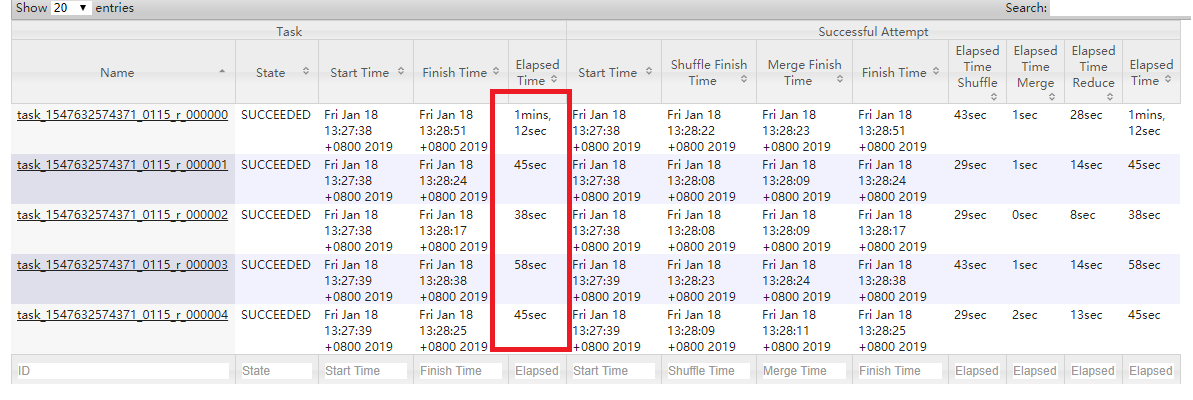
Task: Select the 8sec reduce time cell
Action: 1083,215
